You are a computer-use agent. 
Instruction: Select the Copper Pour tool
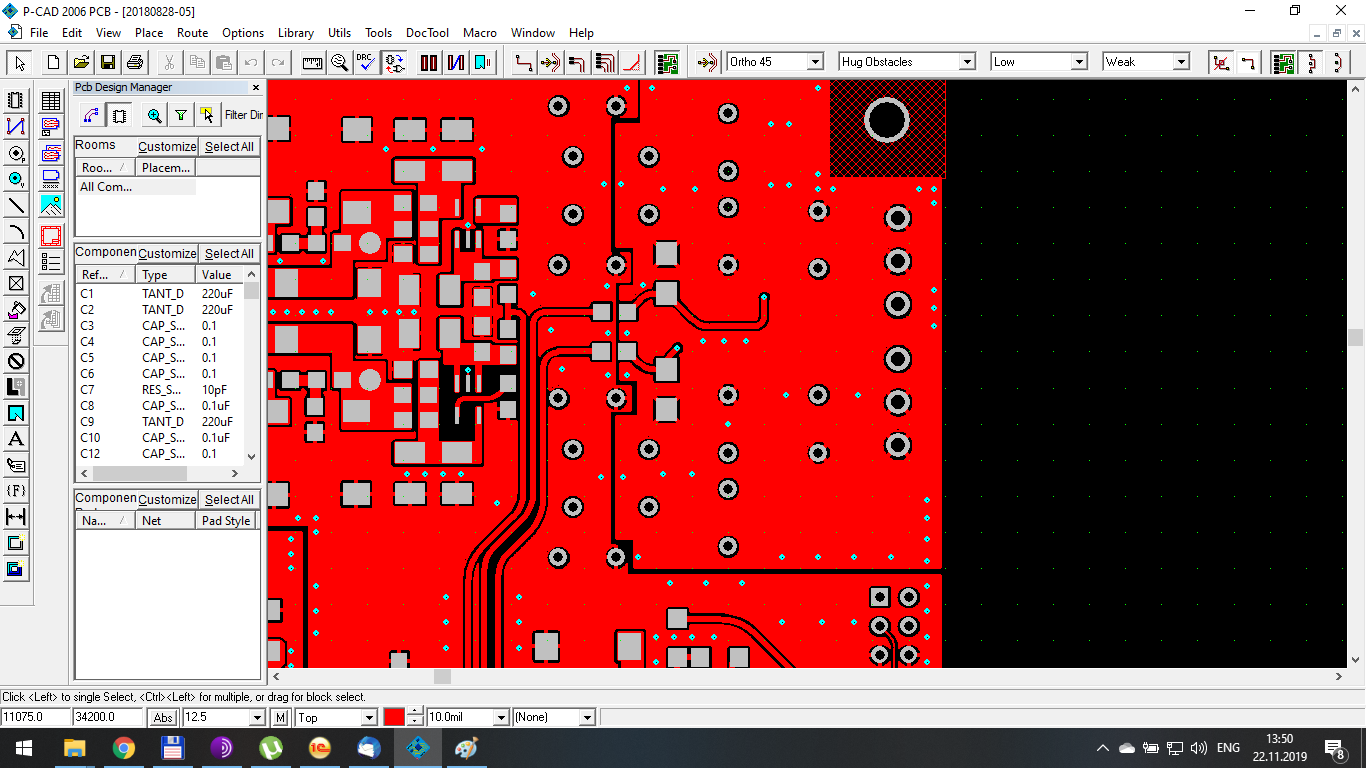click(16, 309)
